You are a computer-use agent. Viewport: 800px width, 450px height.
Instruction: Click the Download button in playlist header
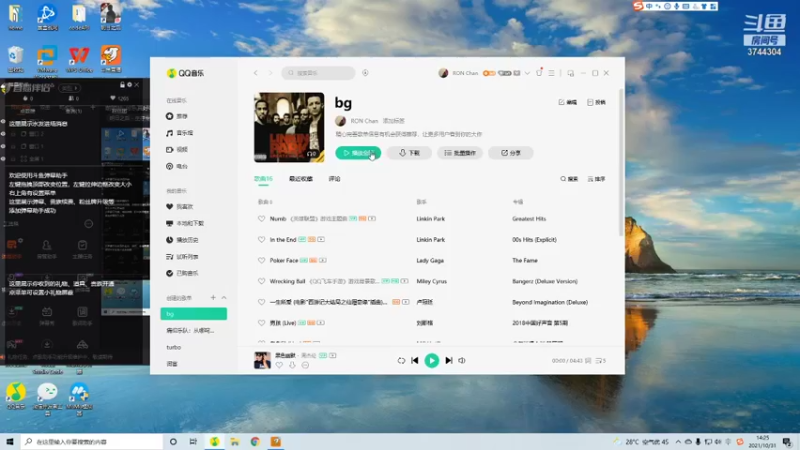[409, 153]
